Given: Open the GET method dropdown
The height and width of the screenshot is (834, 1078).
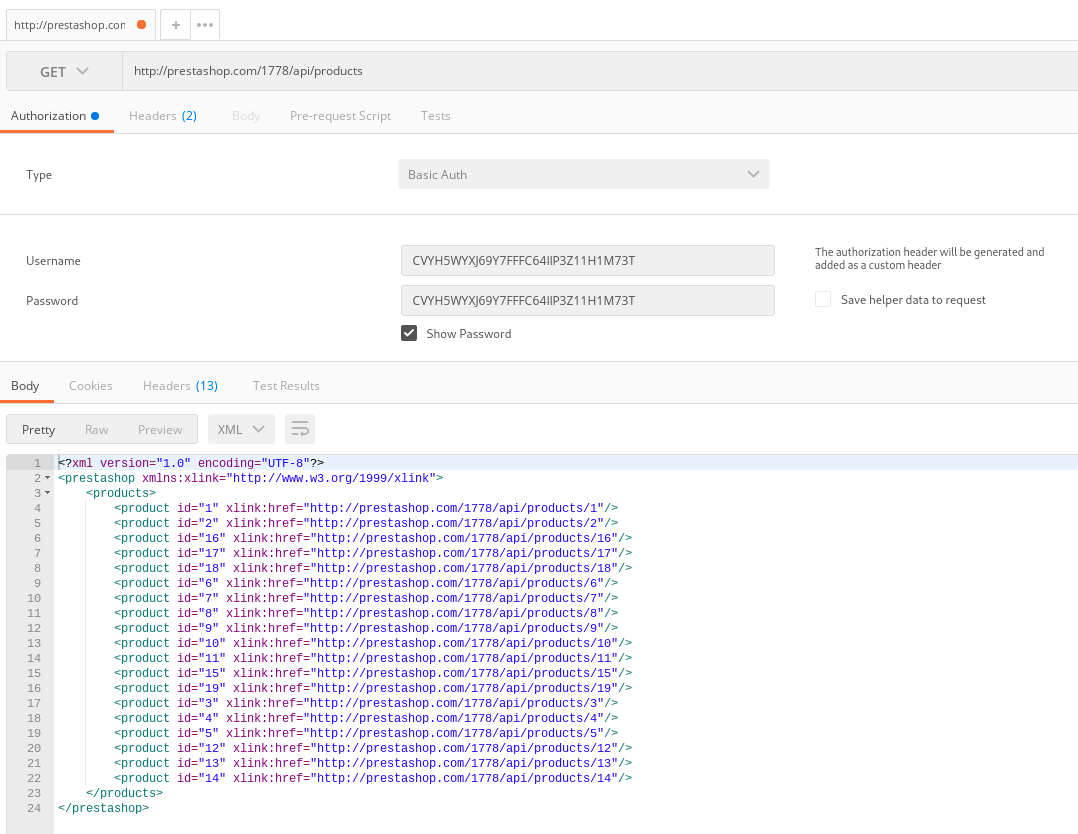Looking at the screenshot, I should coord(62,71).
